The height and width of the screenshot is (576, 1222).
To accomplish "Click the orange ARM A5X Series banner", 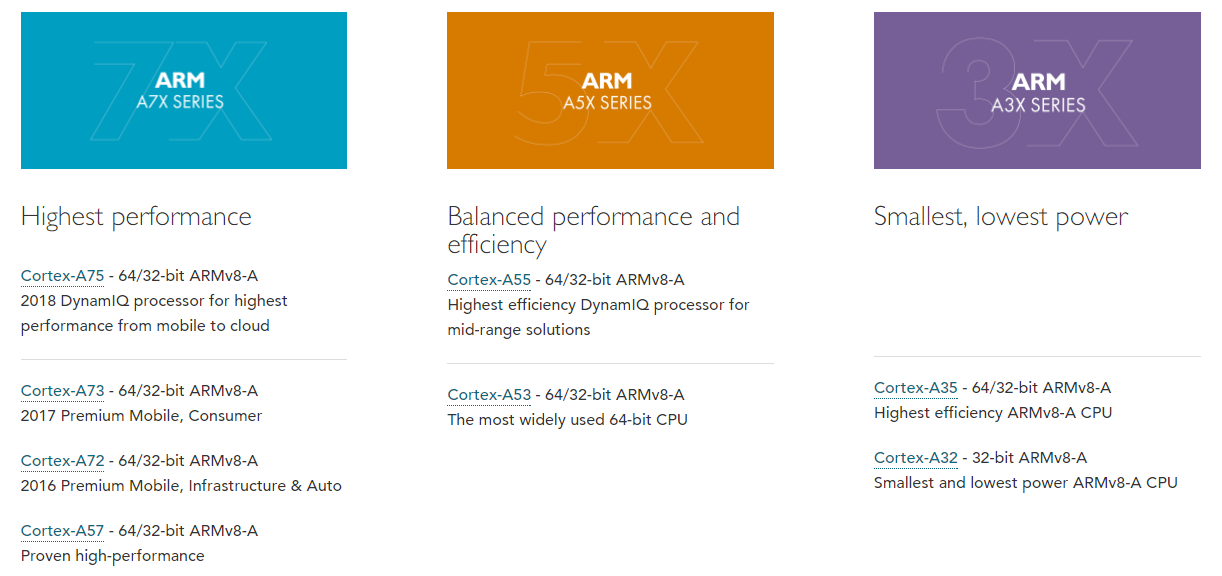I will pos(610,90).
